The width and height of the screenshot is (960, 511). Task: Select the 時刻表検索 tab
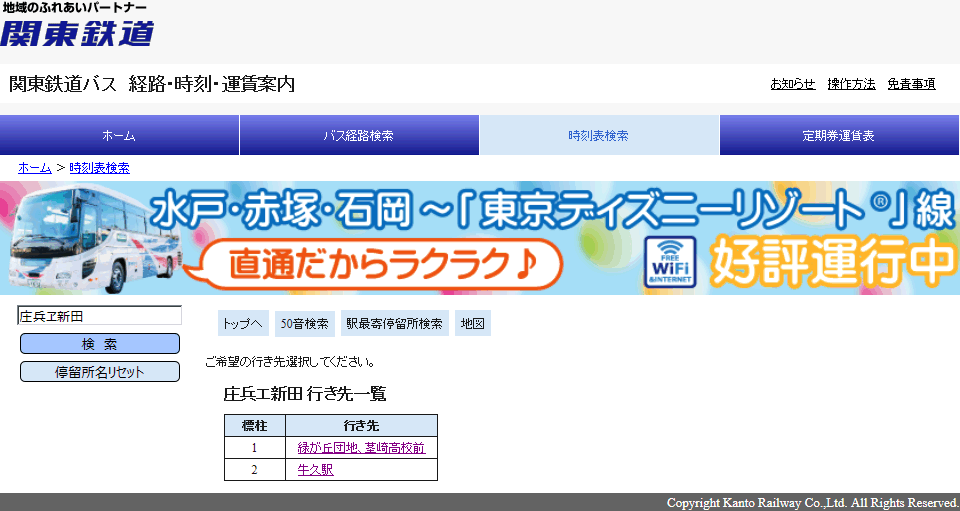(599, 135)
